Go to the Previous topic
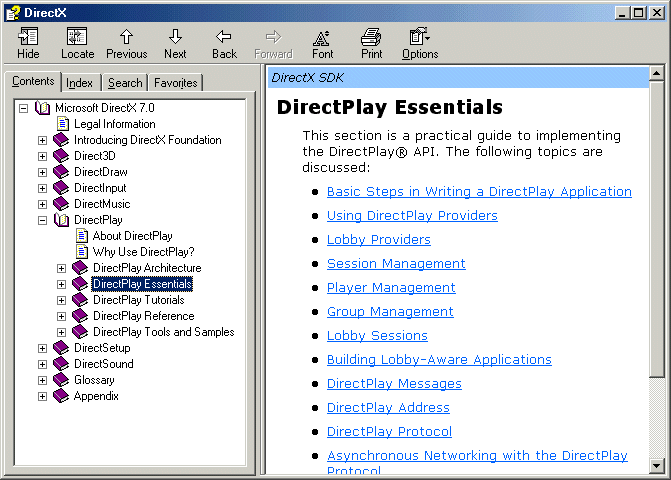Image resolution: width=671 pixels, height=480 pixels. tap(126, 42)
